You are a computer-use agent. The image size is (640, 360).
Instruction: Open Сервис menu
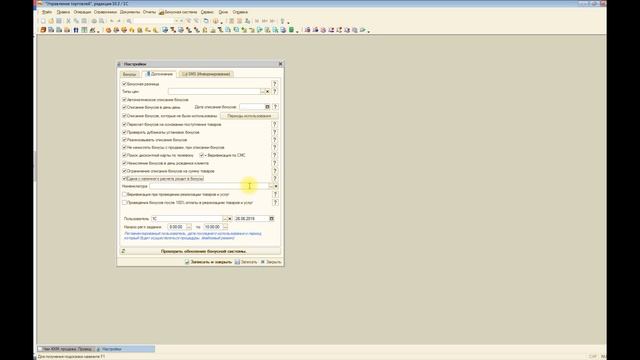coord(207,12)
